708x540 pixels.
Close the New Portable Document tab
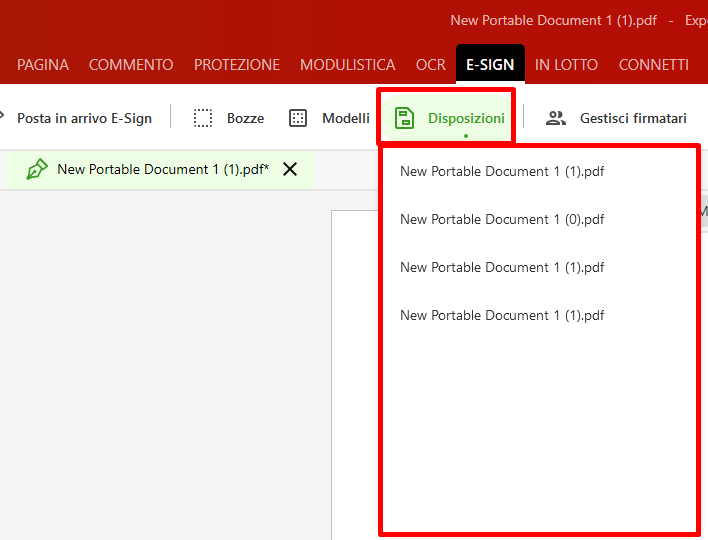point(290,169)
